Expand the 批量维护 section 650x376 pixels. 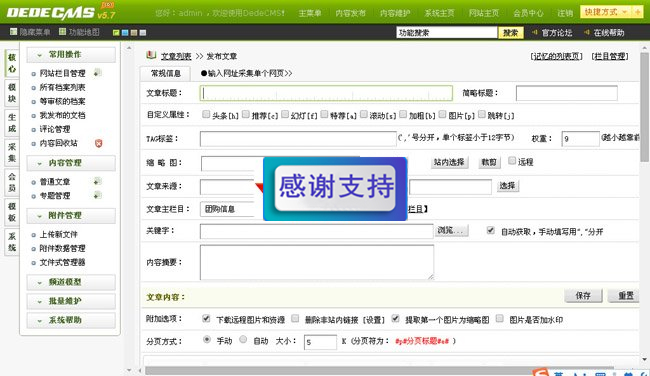click(71, 301)
